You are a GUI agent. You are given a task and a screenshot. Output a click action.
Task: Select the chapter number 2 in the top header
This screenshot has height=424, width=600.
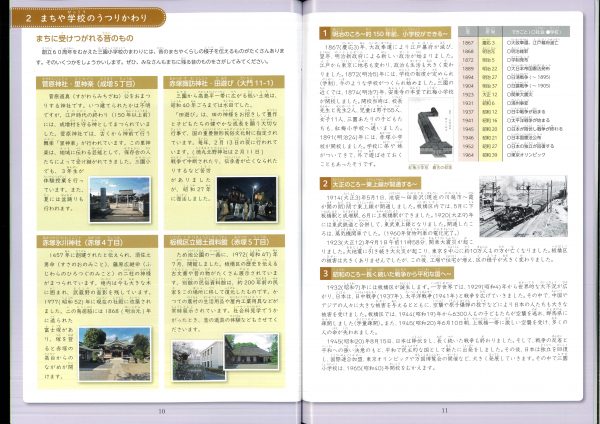tap(32, 18)
